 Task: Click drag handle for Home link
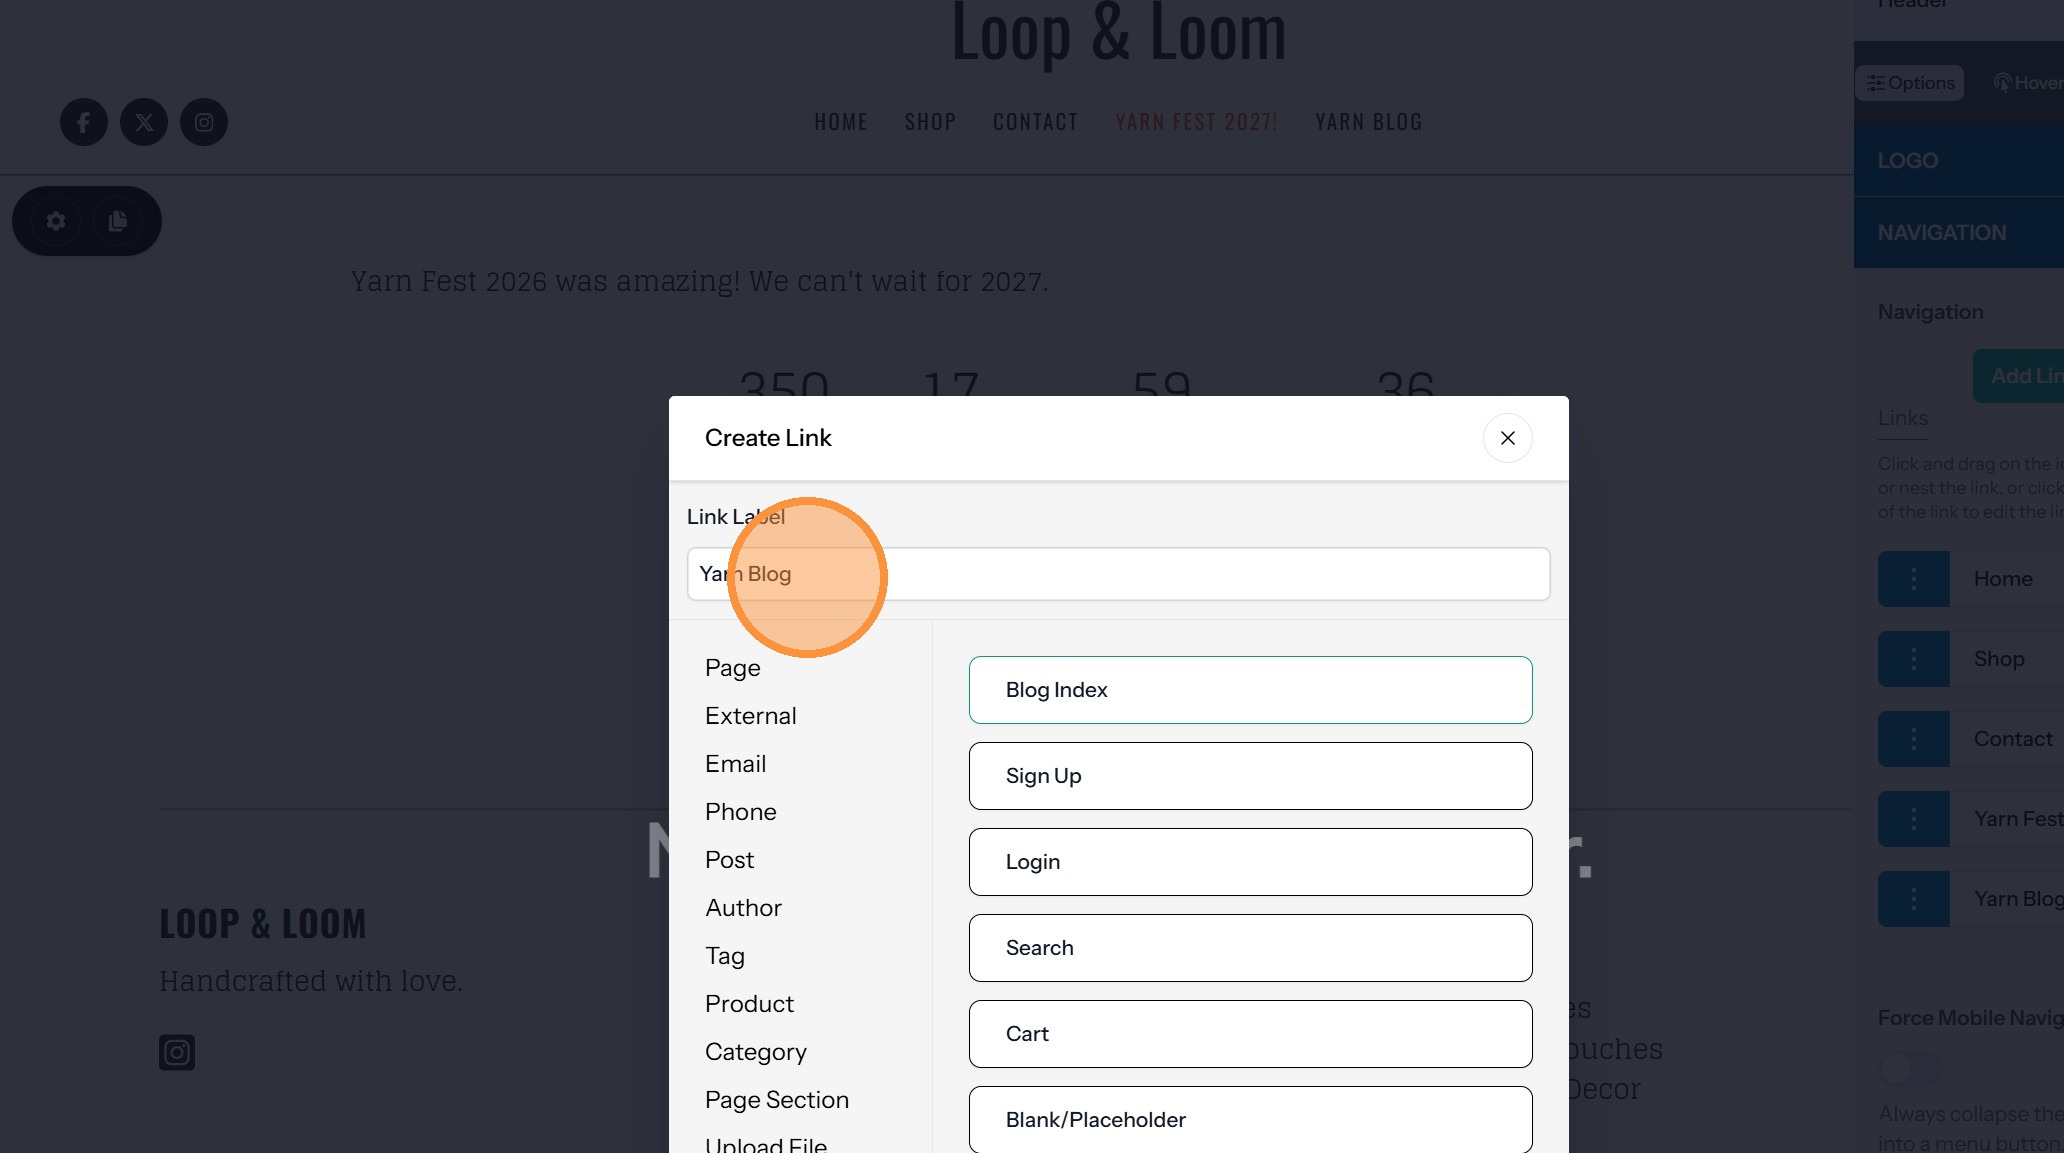pos(1913,579)
